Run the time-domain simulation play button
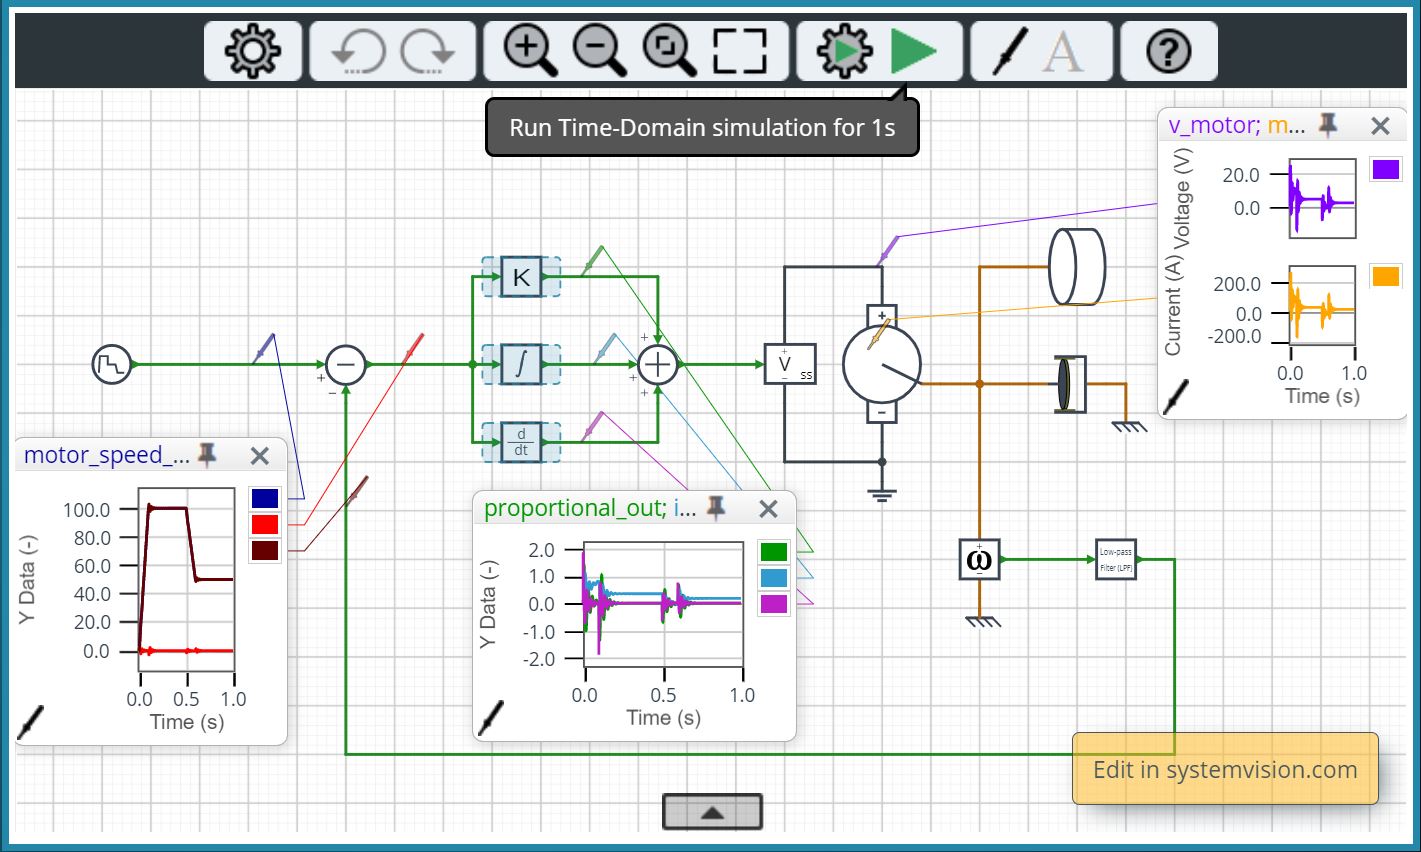The height and width of the screenshot is (852, 1421). (x=913, y=50)
